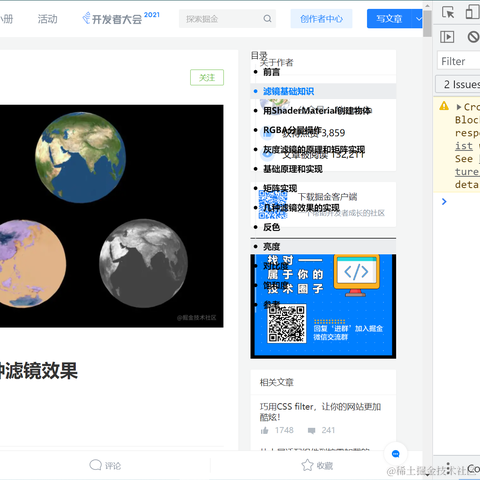Jump to 基础原理和实现 section
Screen dimensions: 480x480
point(293,169)
